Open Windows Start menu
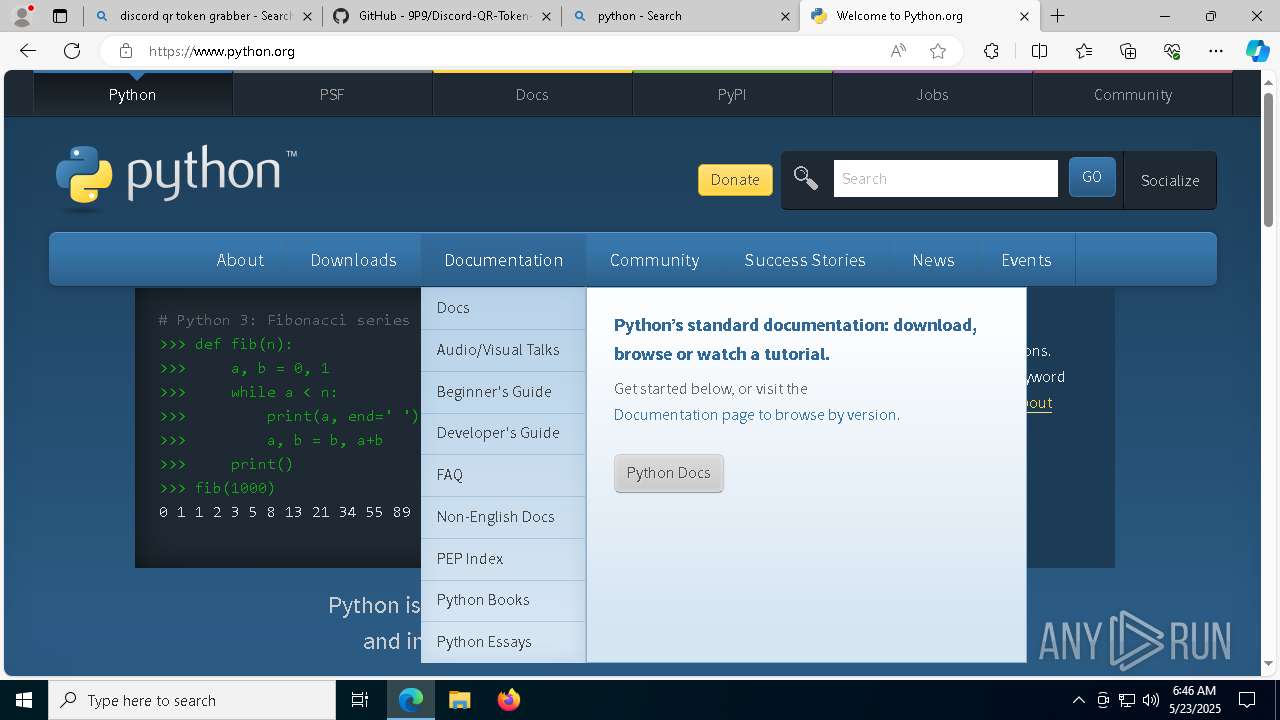Viewport: 1280px width, 720px height. click(24, 700)
